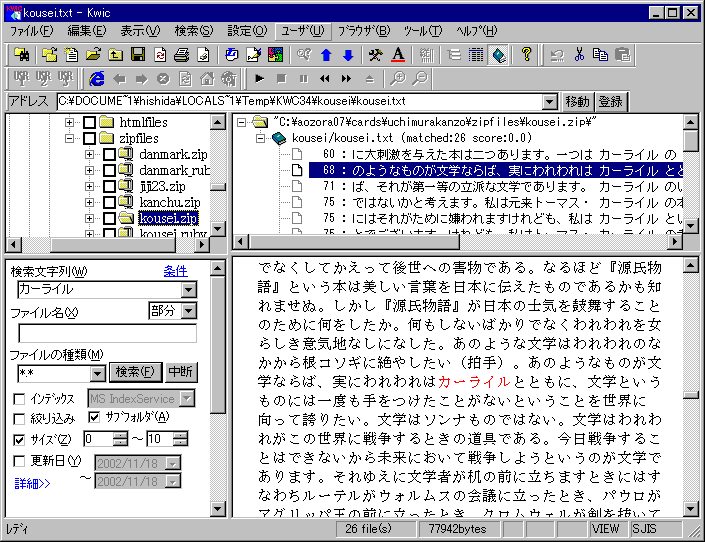Click the folder tree horizontal scrollbar thumb
This screenshot has width=705, height=542.
coord(113,245)
